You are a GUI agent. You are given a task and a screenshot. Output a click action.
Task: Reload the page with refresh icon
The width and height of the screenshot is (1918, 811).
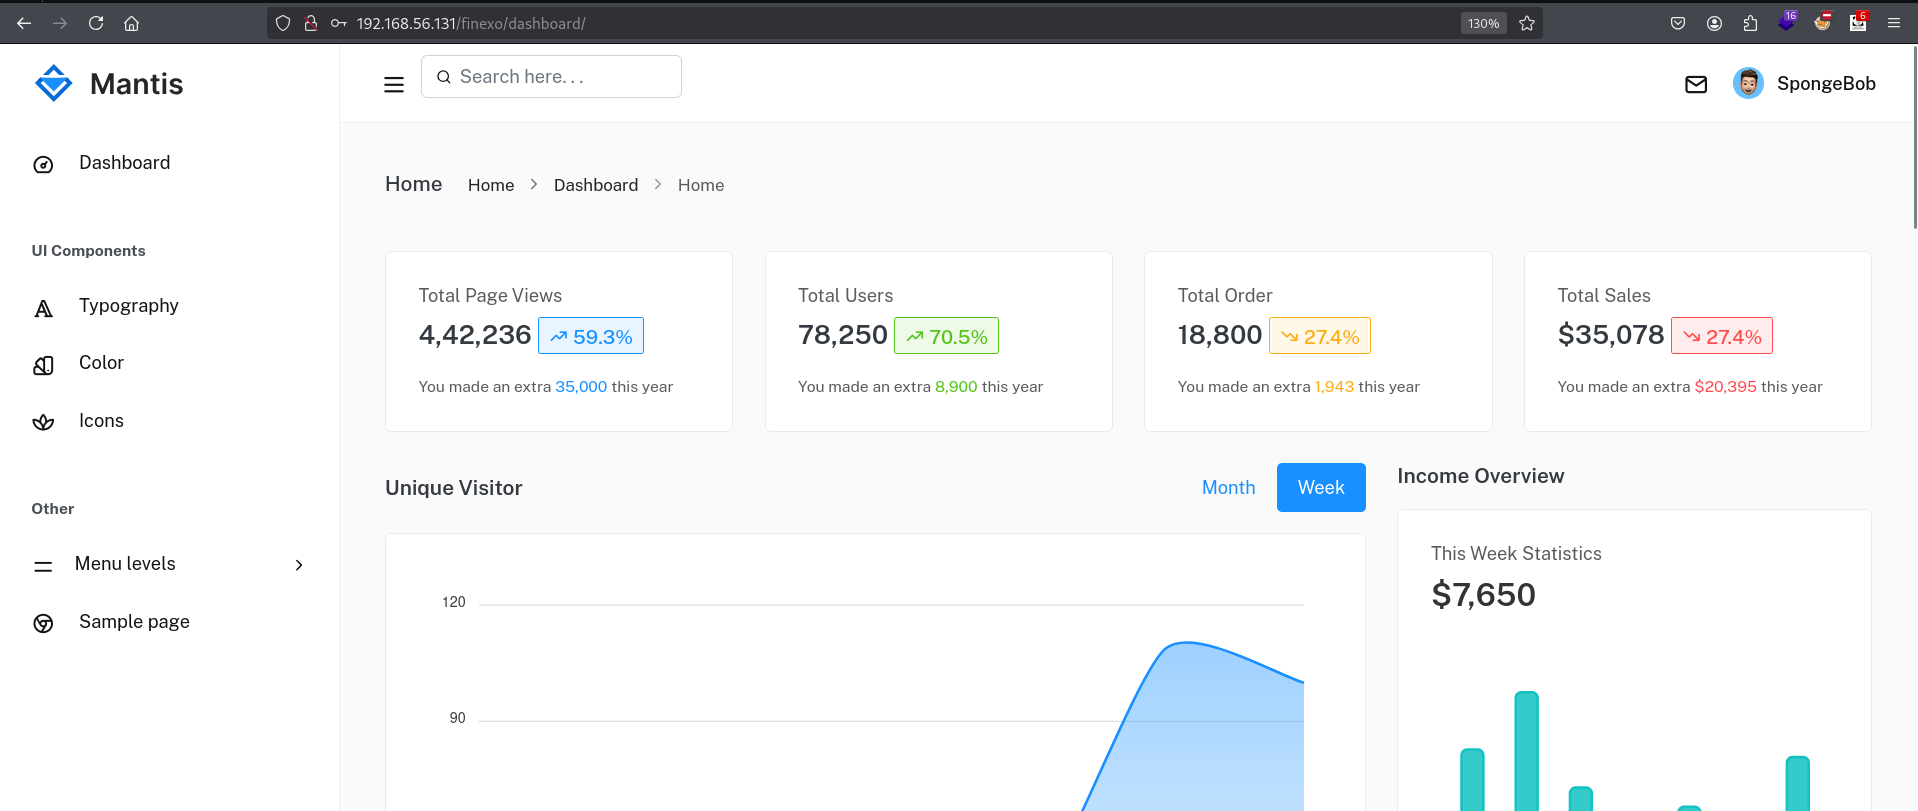(96, 23)
